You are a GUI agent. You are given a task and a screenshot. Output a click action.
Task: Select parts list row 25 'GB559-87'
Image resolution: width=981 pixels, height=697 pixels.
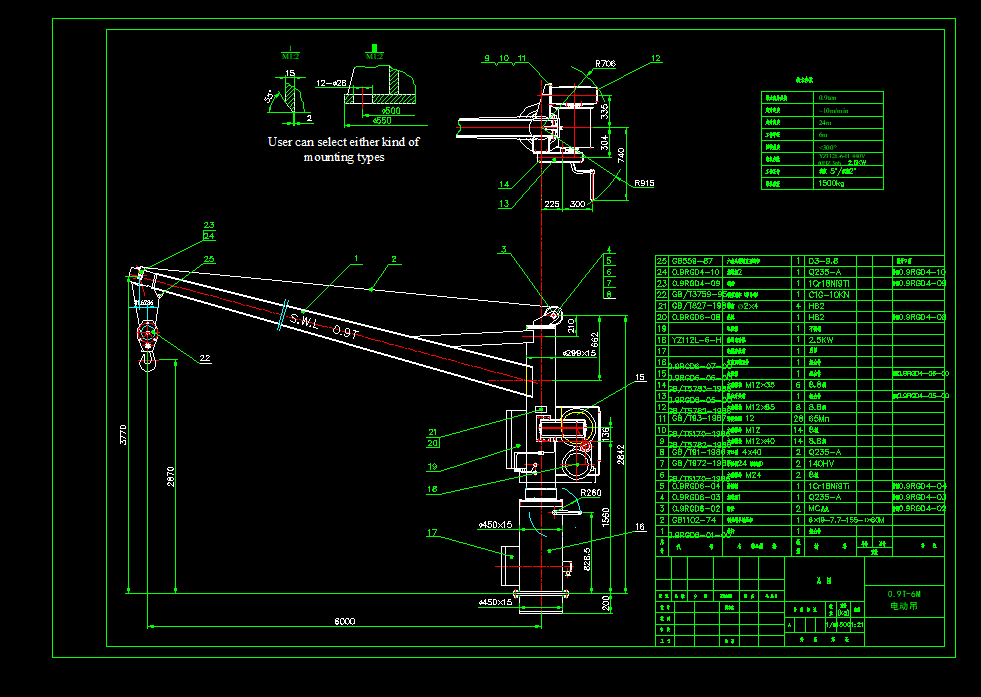pyautogui.click(x=690, y=259)
